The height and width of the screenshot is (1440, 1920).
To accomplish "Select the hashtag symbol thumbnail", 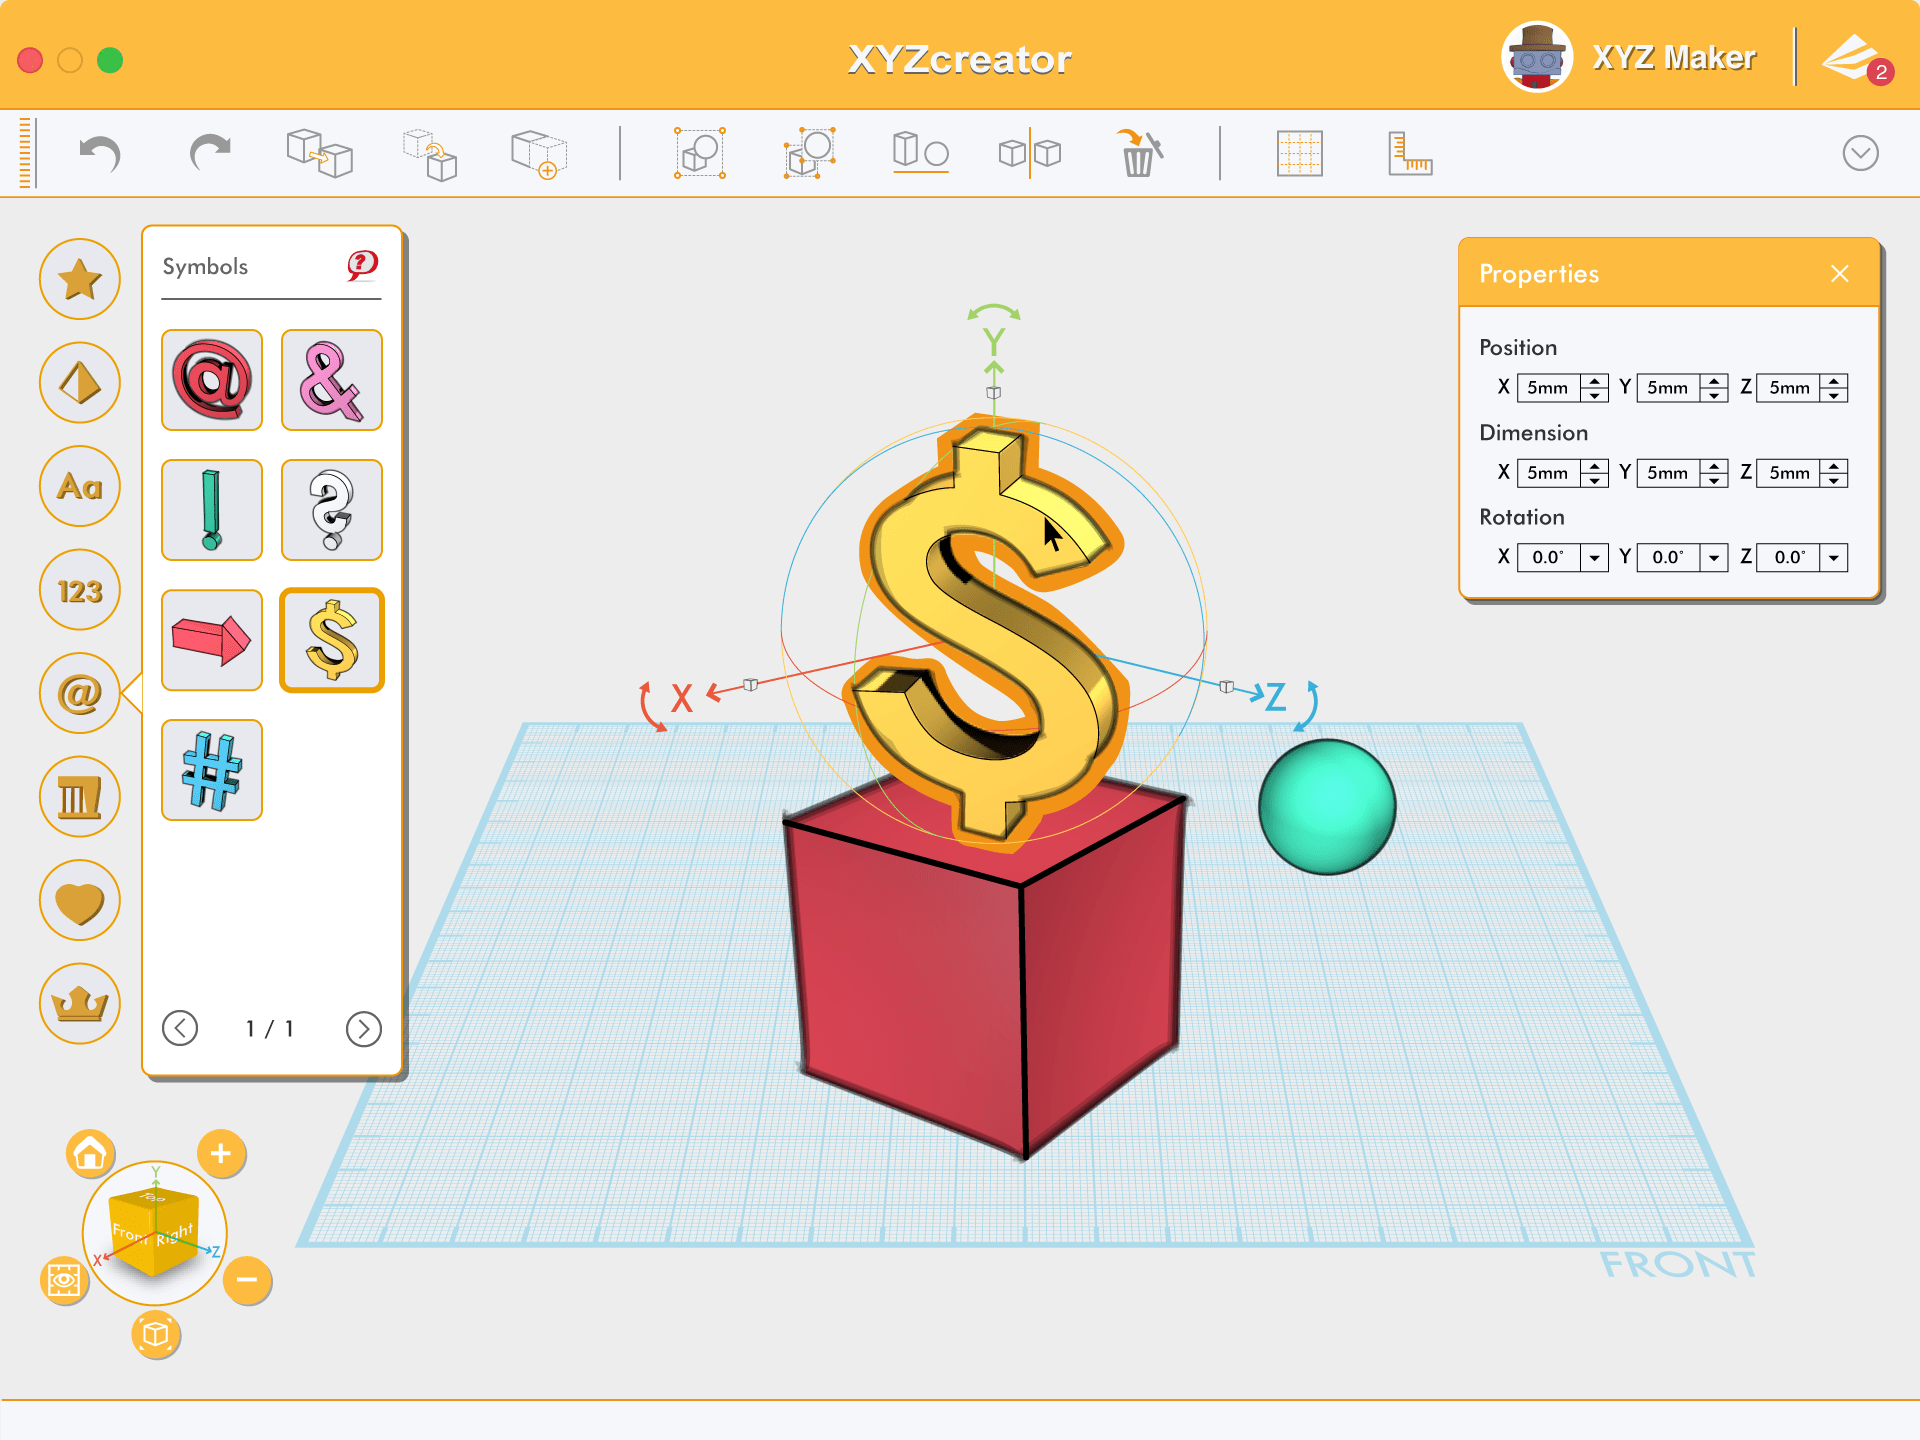I will point(212,770).
